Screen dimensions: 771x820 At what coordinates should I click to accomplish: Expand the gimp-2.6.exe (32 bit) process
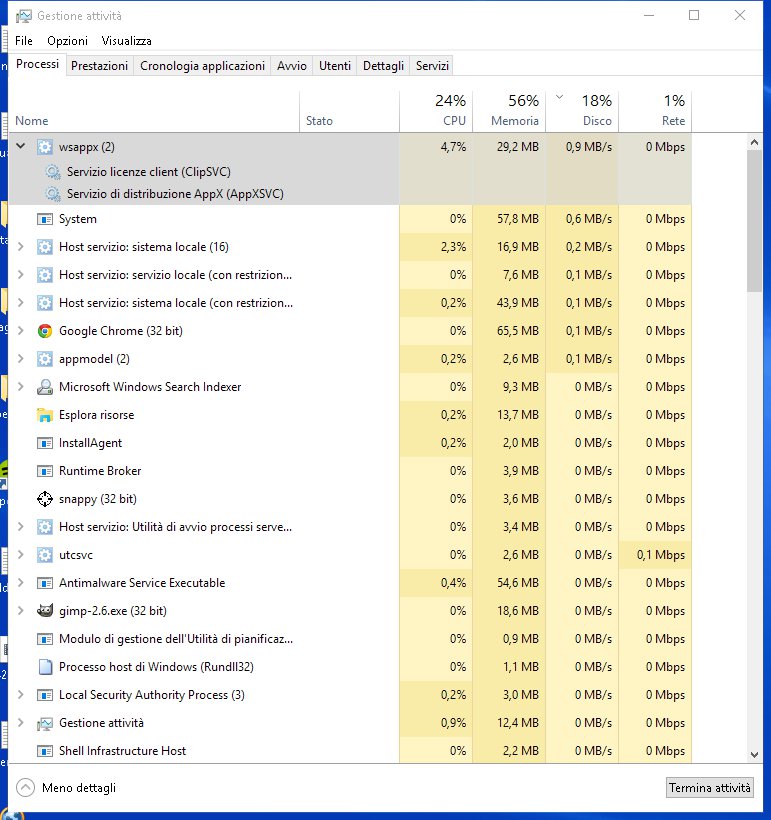tap(21, 610)
